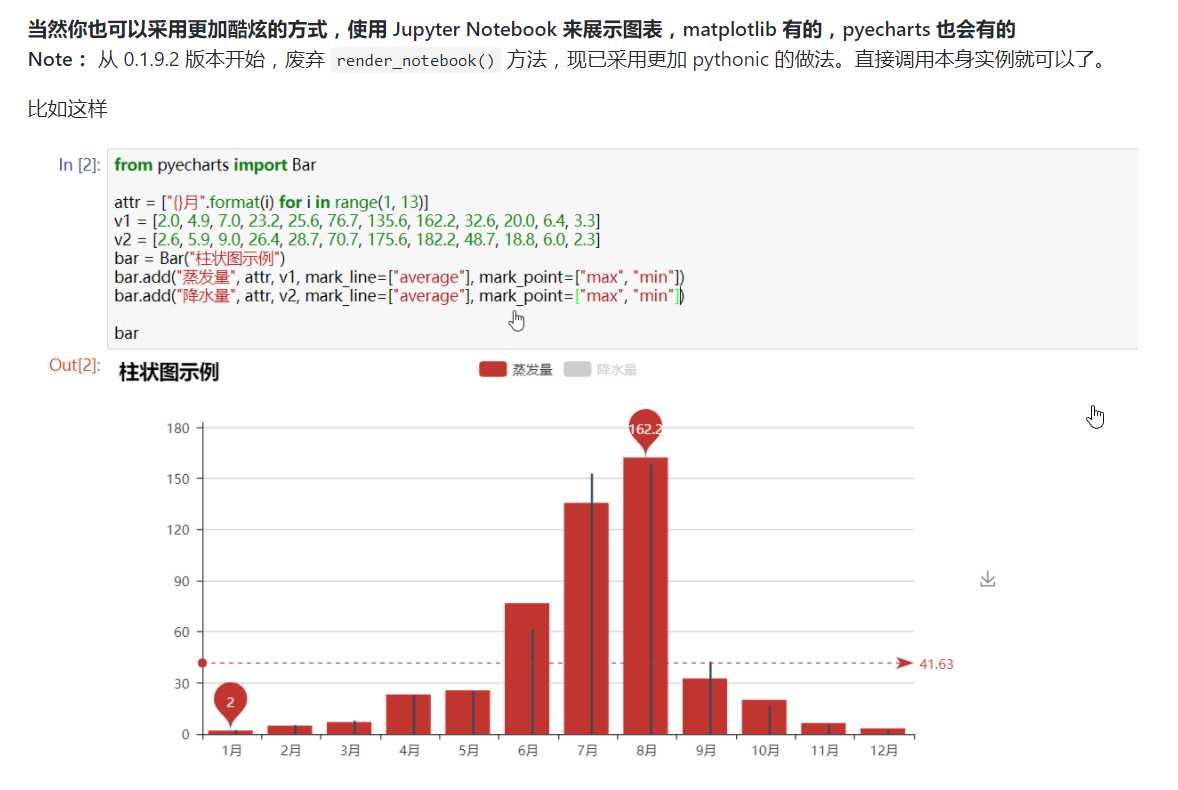This screenshot has height=790, width=1178.
Task: Click the bar = Bar("柱状图示例") code line
Action: coord(199,257)
